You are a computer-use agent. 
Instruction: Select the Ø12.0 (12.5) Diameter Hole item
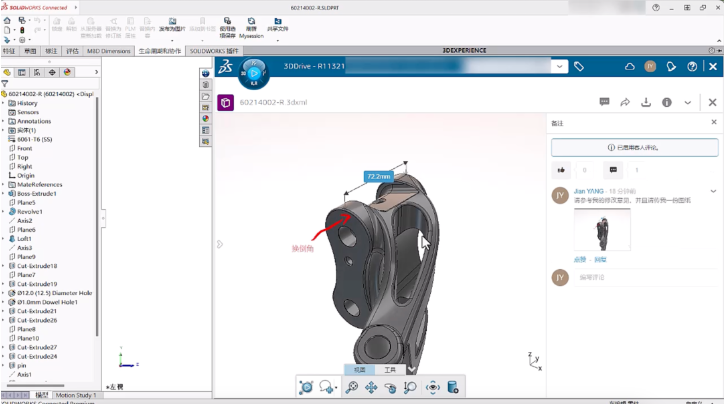[x=55, y=293]
